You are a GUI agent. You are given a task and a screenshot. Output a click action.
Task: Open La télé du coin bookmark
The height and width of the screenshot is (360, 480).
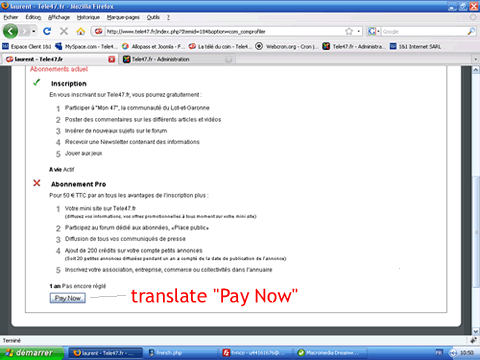pos(220,46)
